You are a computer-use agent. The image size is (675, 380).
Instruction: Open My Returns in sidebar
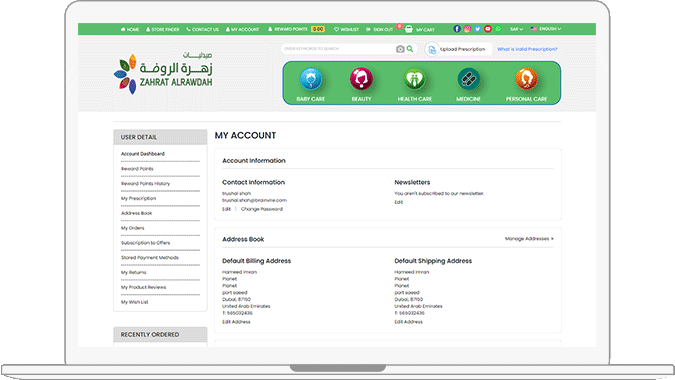tap(133, 272)
